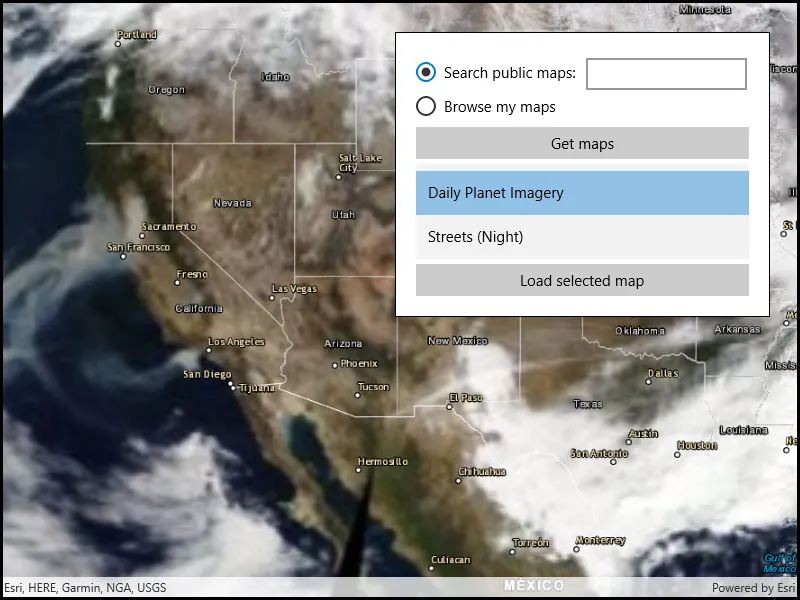The height and width of the screenshot is (600, 800).
Task: Click the Chihuahua city label
Action: (x=482, y=471)
